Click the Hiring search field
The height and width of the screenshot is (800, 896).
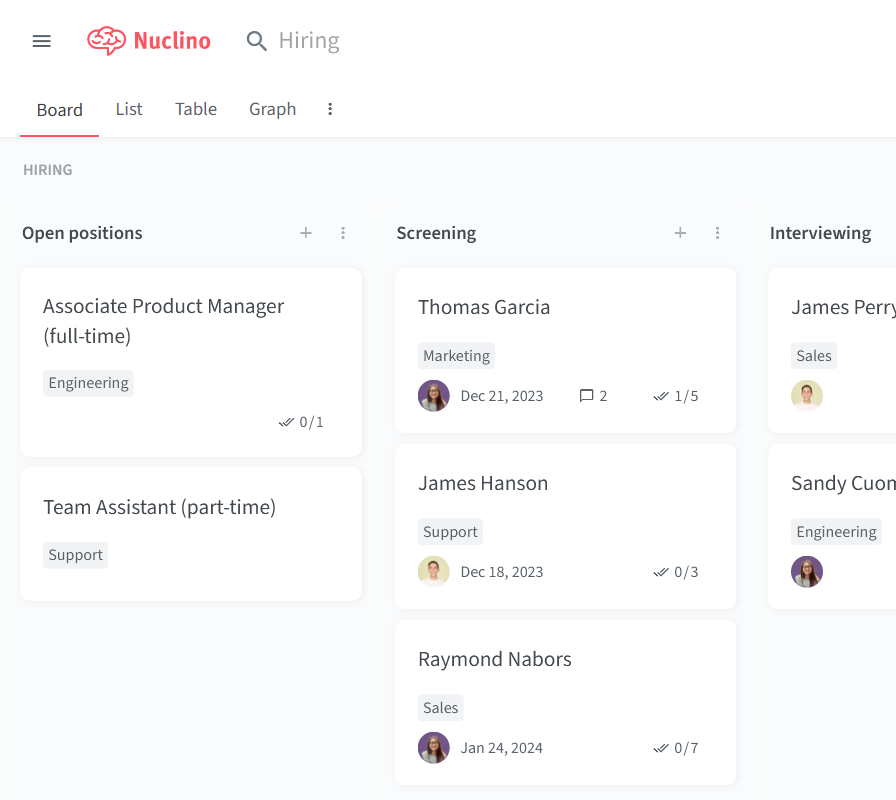309,41
